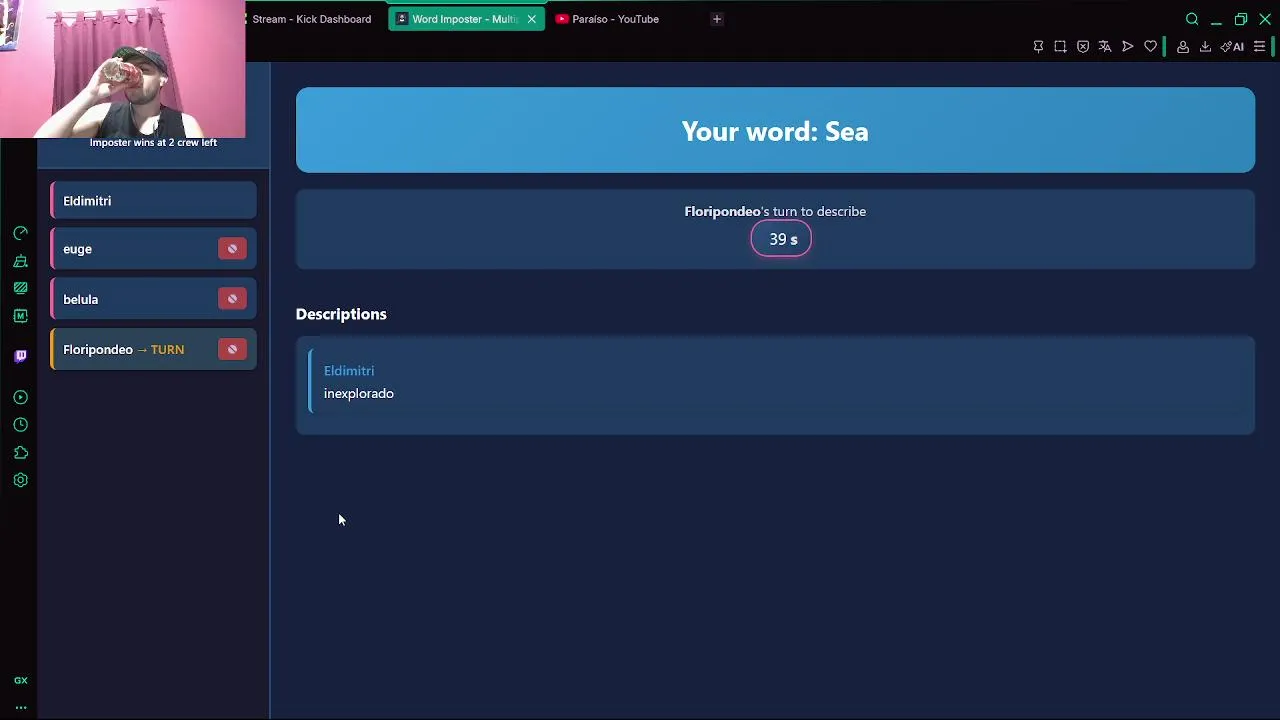The width and height of the screenshot is (1280, 720).
Task: Click the 'inexplorado' description text
Action: tap(359, 393)
